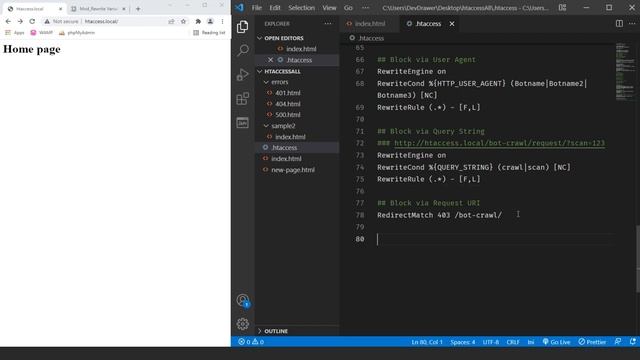Click the code minimap
Image resolution: width=640 pixels, height=360 pixels.
[x=625, y=71]
